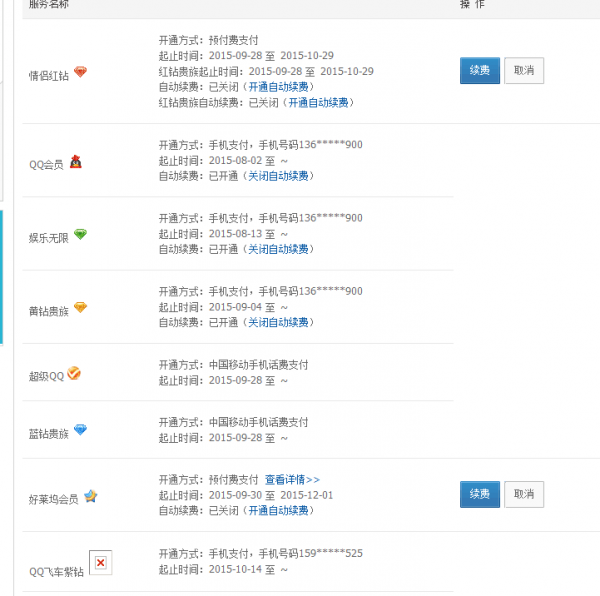The image size is (600, 596).
Task: Select the 情侣红钻 service name
Action: point(49,76)
